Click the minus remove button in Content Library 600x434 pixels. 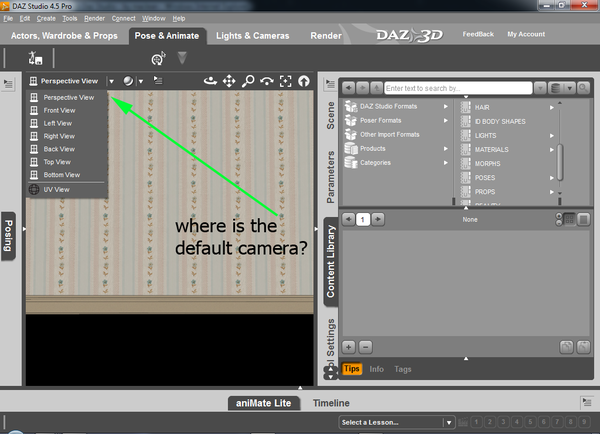(x=365, y=347)
